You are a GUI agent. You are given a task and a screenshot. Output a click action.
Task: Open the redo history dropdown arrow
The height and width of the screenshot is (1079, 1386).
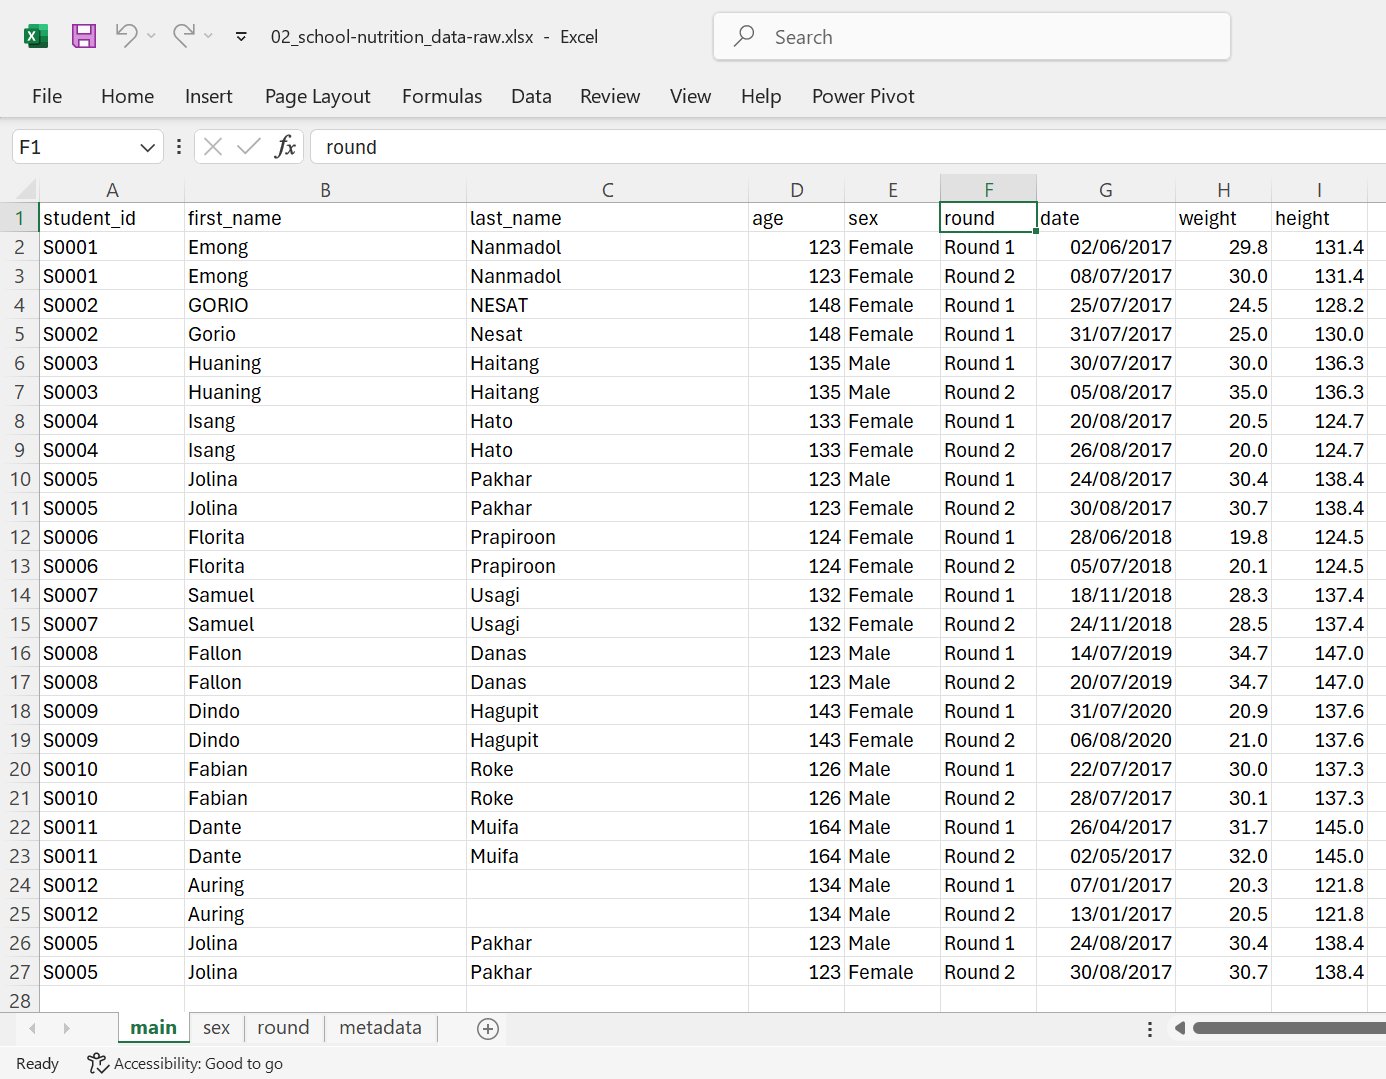pos(208,36)
